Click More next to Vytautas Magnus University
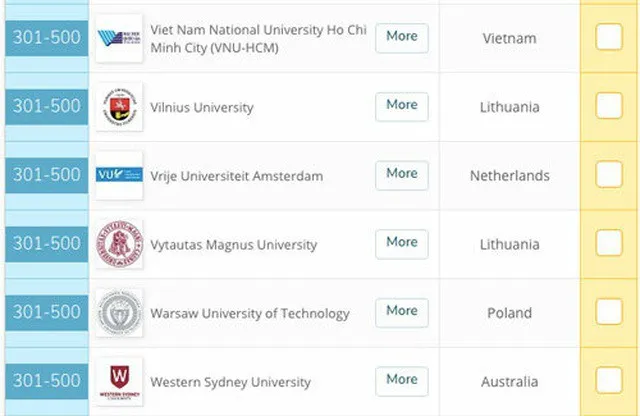The image size is (640, 416). click(402, 244)
